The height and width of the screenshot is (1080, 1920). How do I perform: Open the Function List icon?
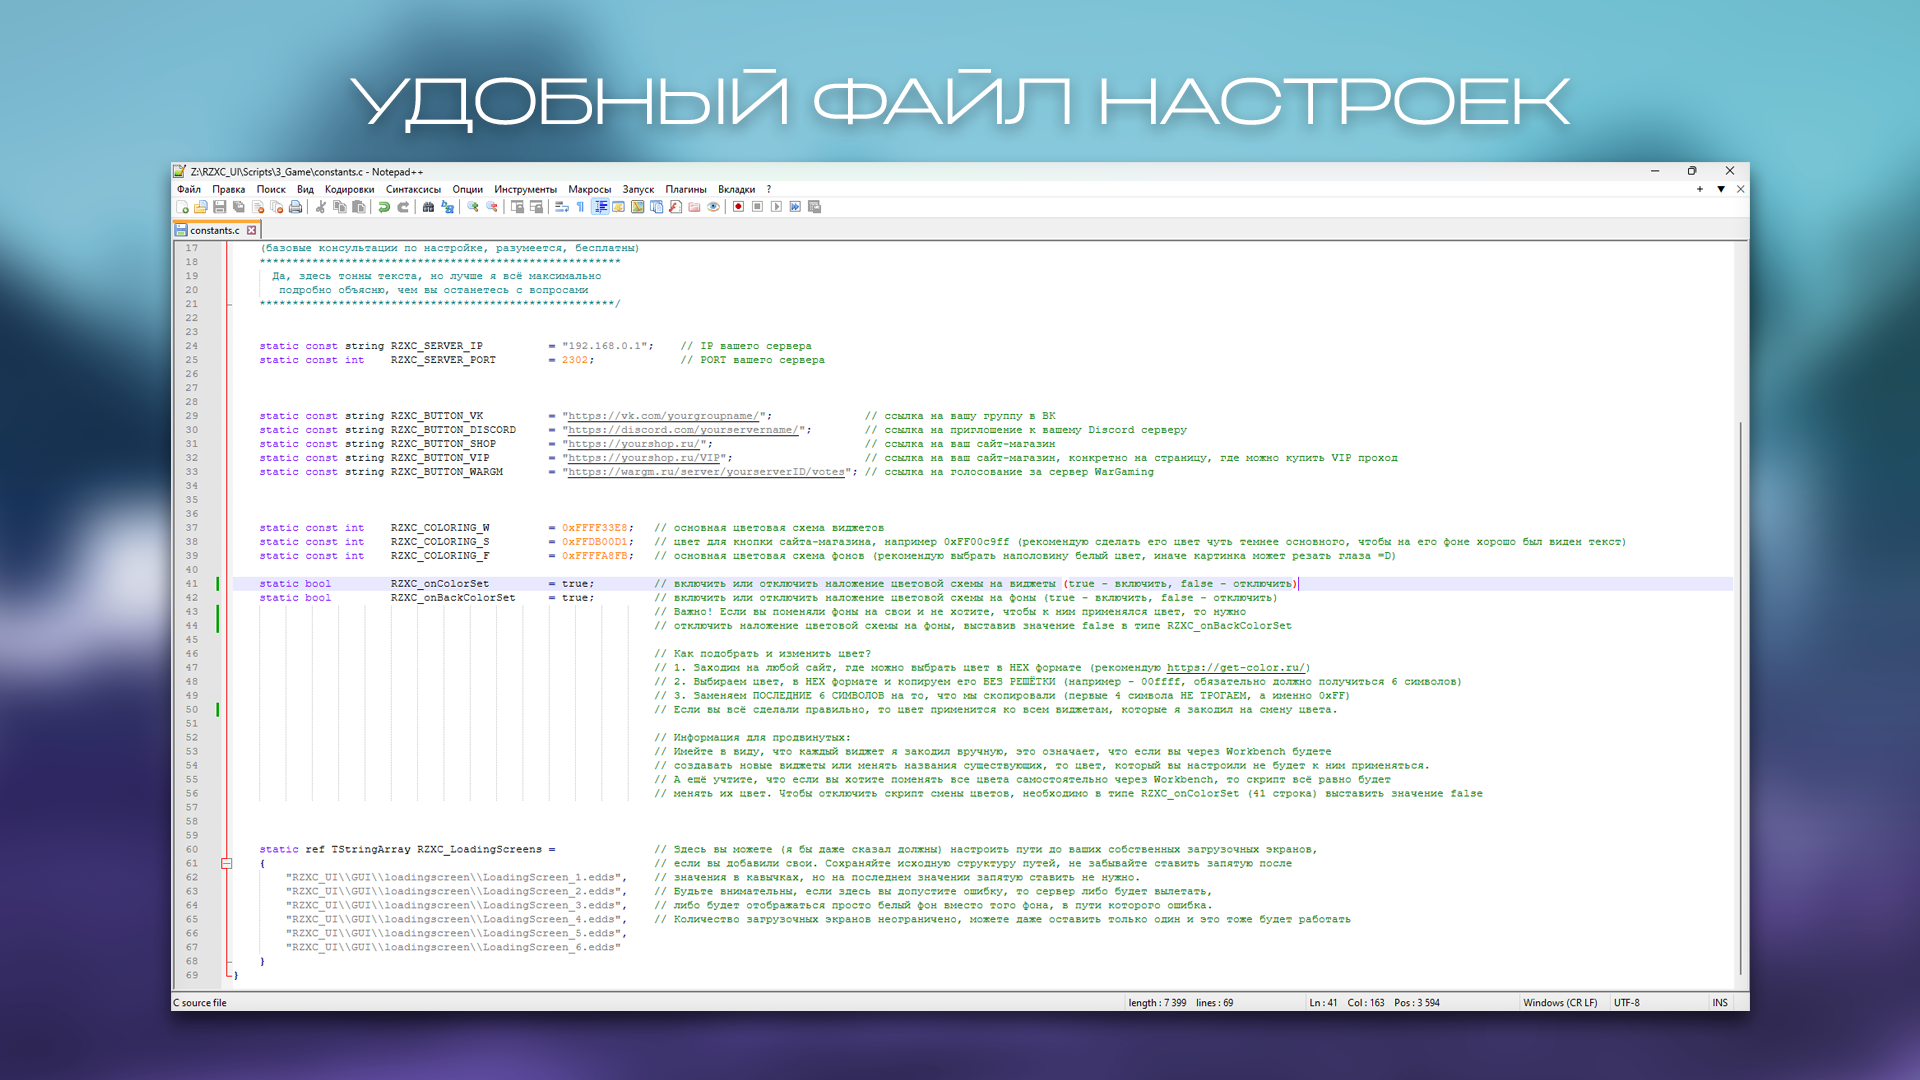pyautogui.click(x=676, y=207)
